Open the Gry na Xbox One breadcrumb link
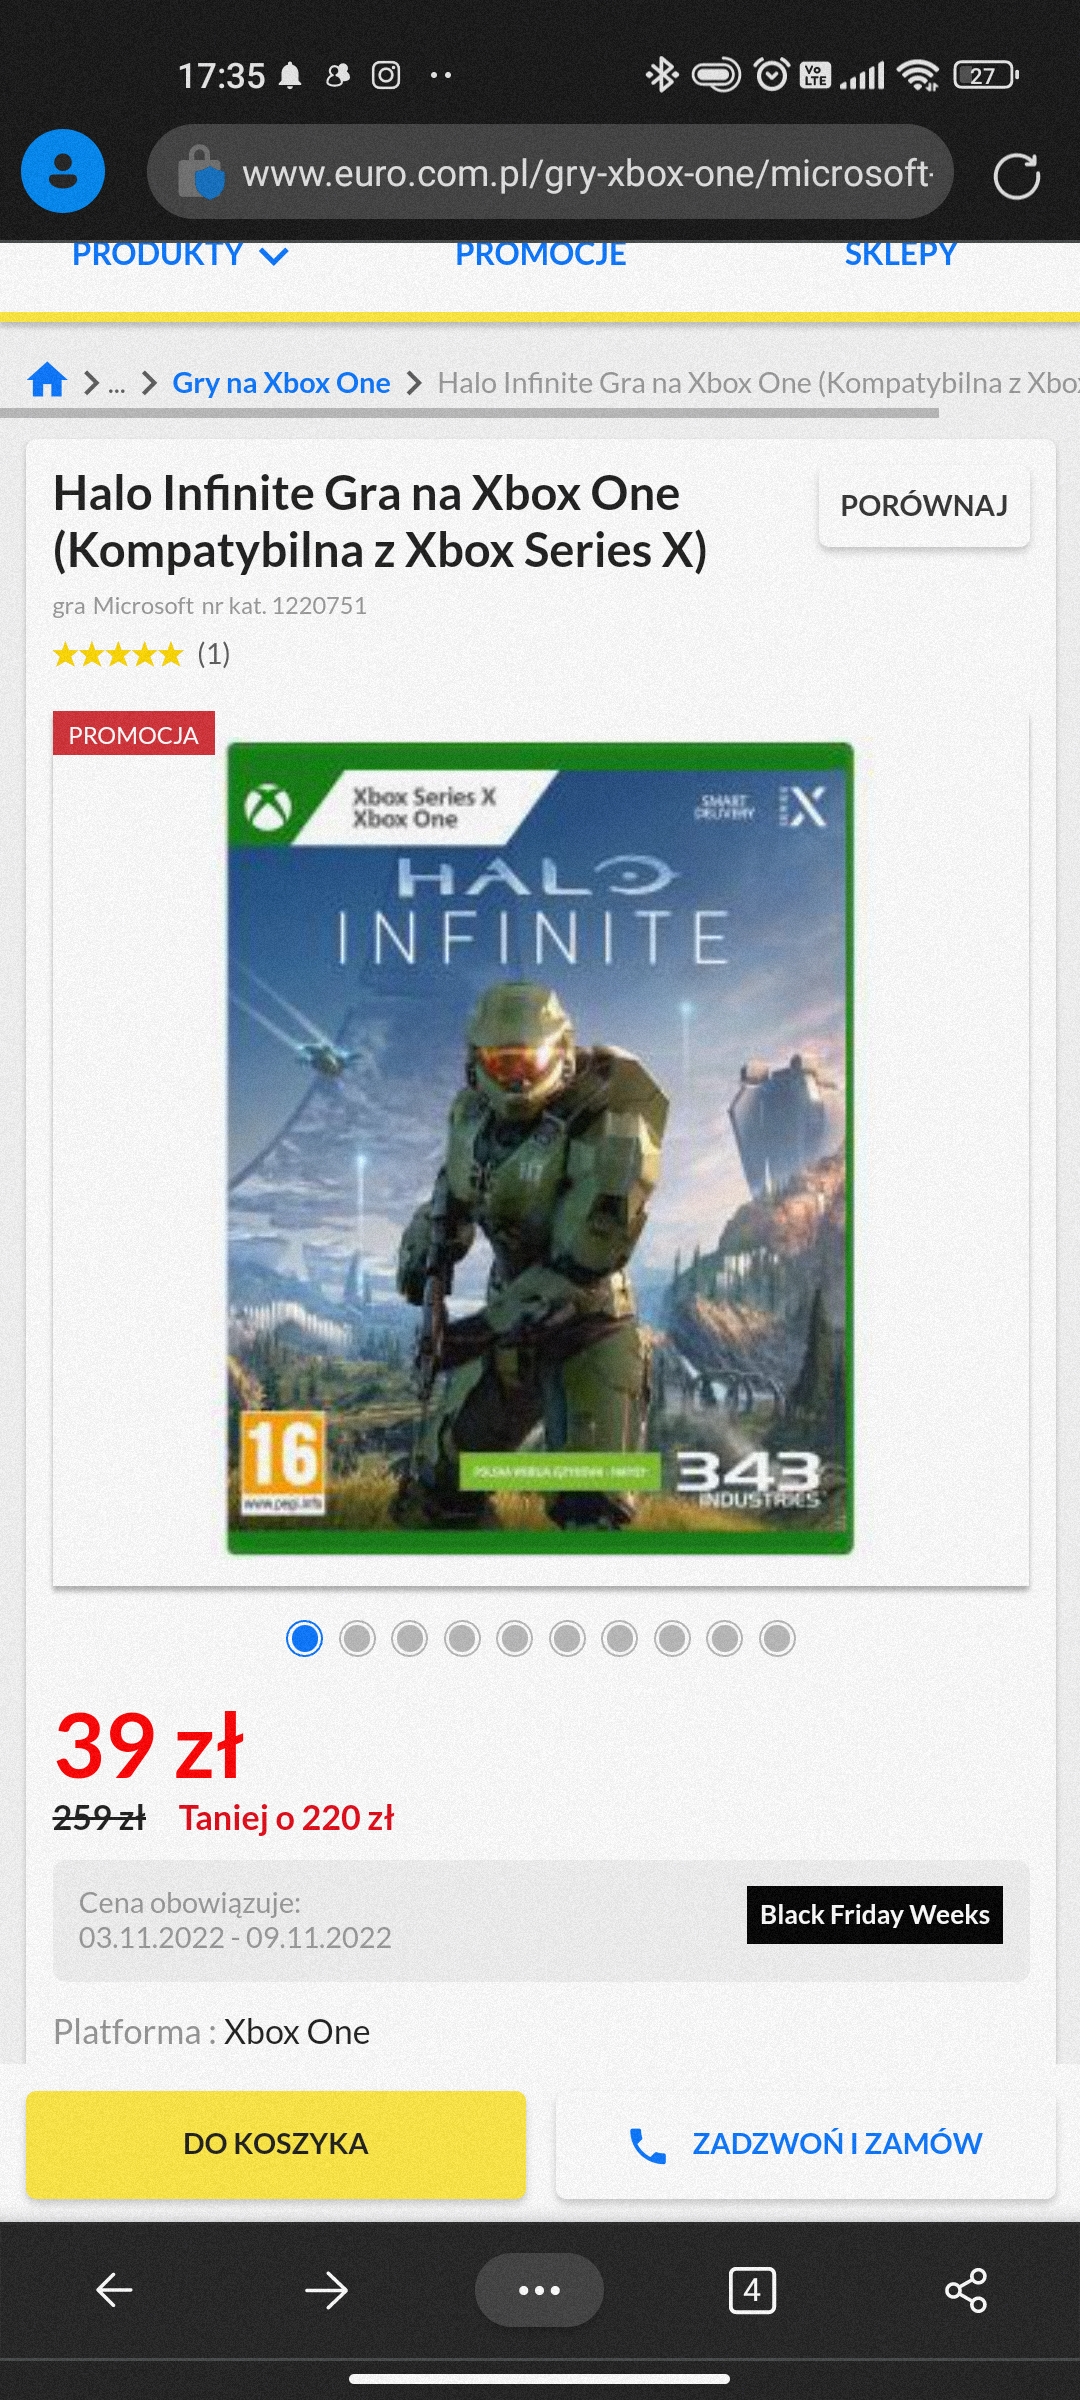This screenshot has height=2400, width=1080. 281,383
